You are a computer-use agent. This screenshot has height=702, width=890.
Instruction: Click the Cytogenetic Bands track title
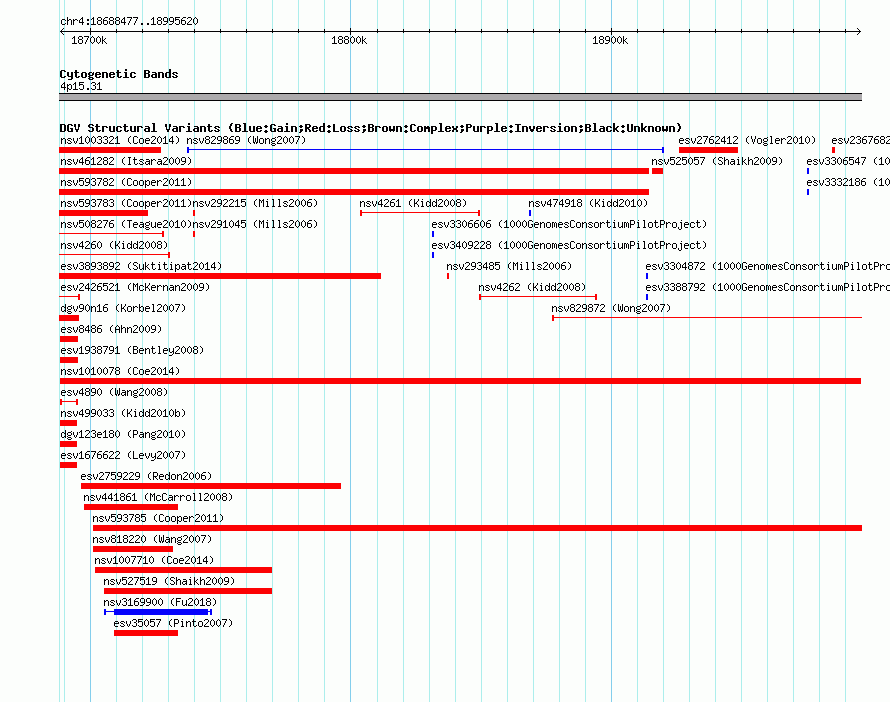(119, 74)
